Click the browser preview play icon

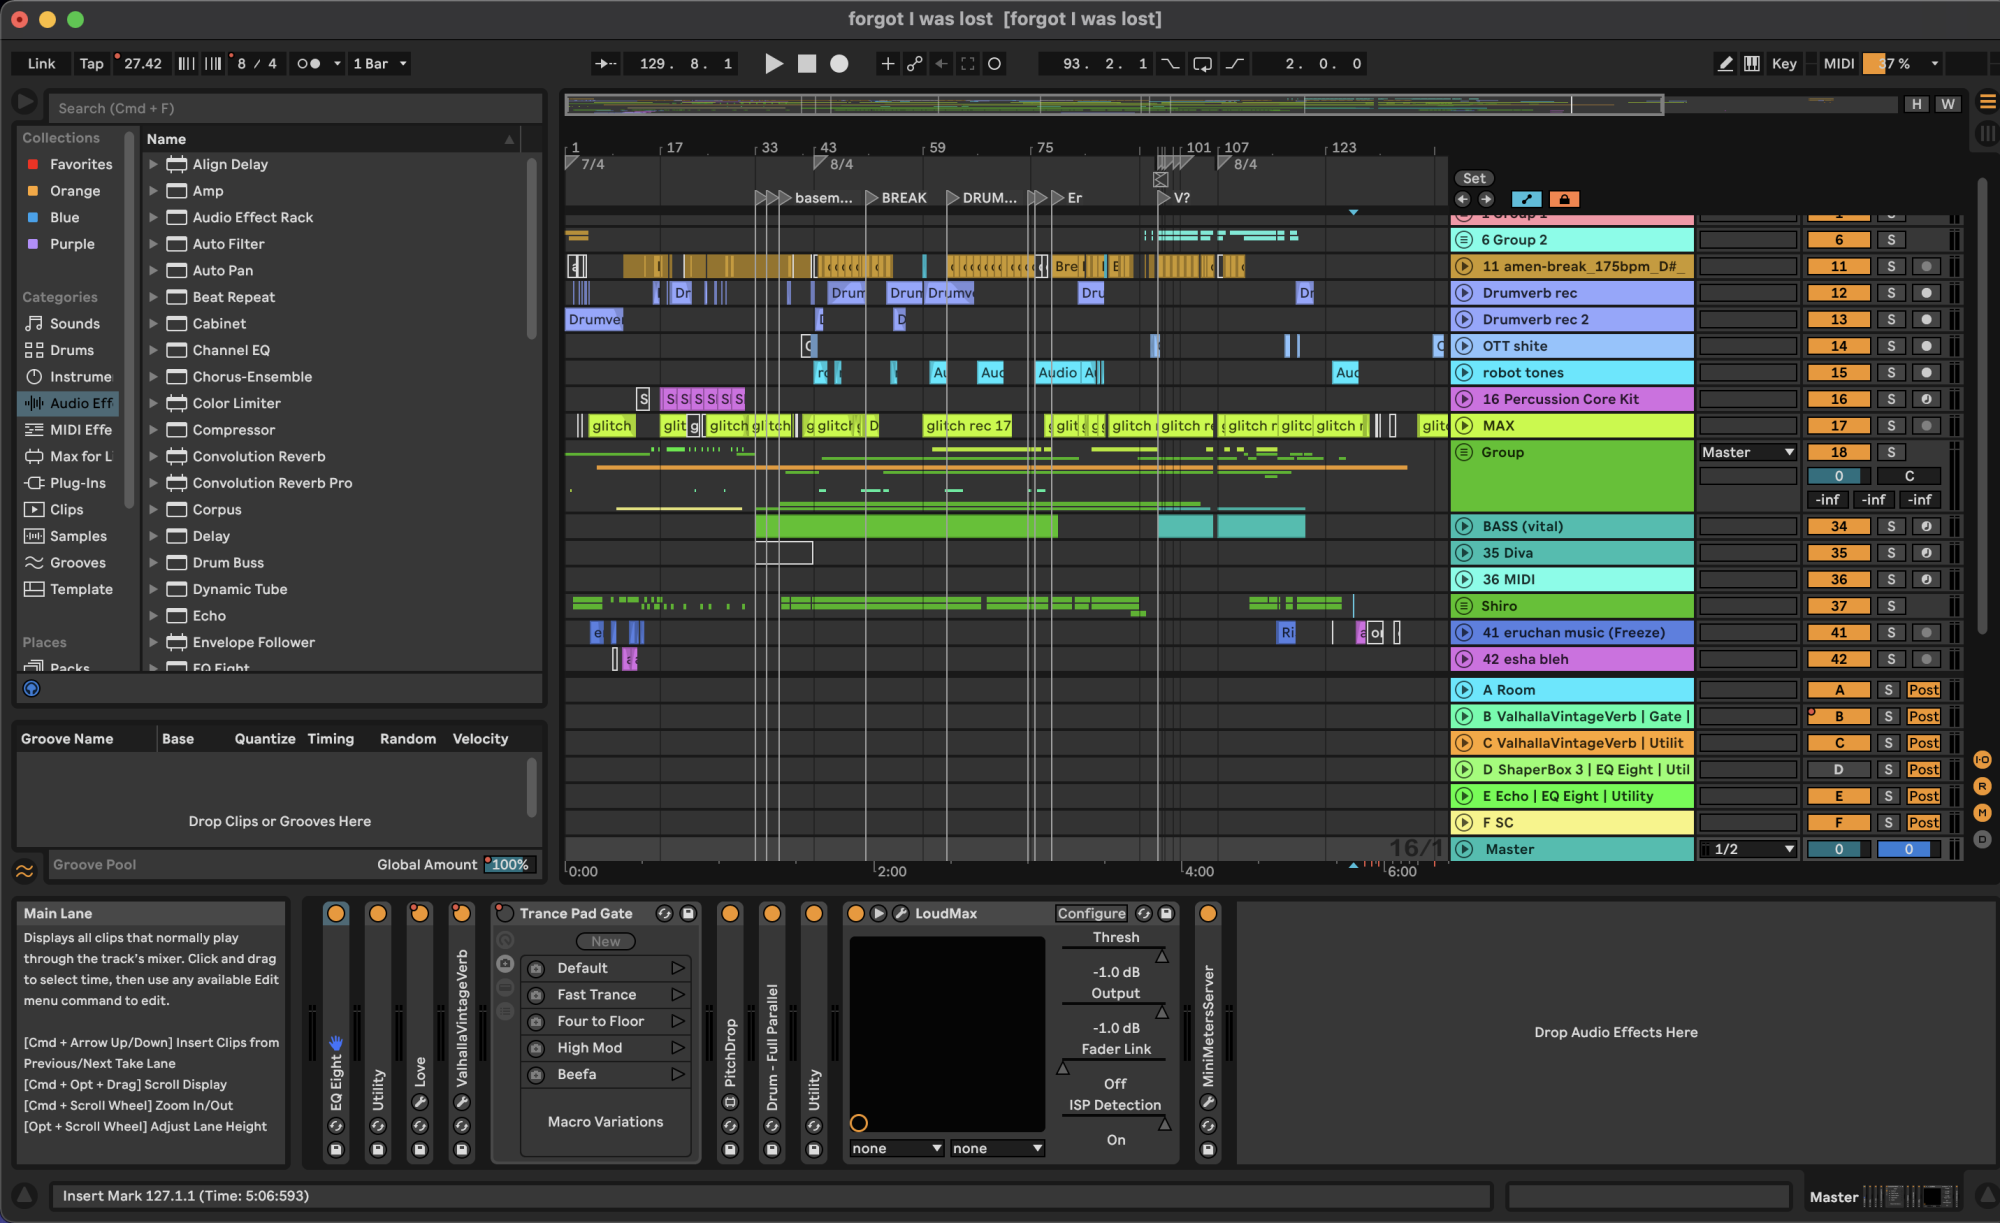coord(24,103)
